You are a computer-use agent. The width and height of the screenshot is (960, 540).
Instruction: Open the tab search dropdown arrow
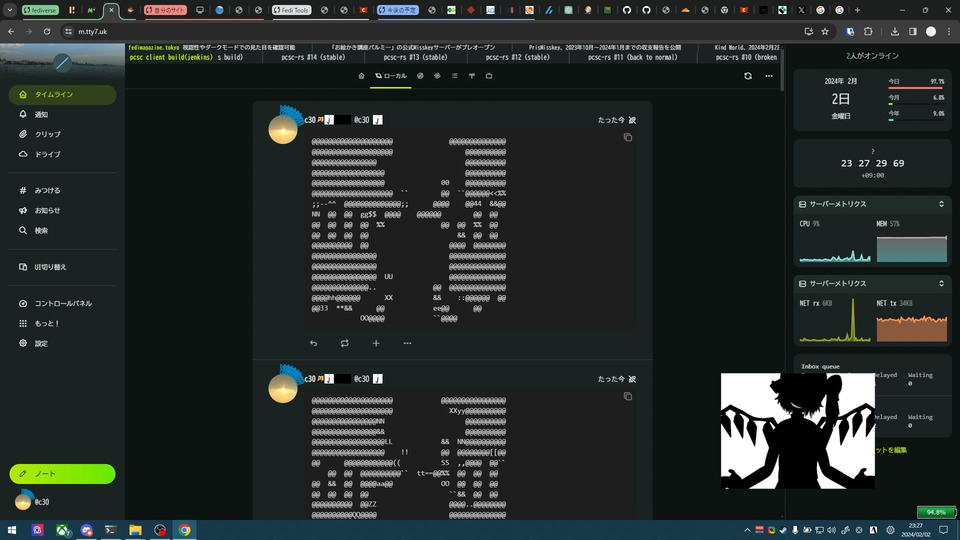10,10
